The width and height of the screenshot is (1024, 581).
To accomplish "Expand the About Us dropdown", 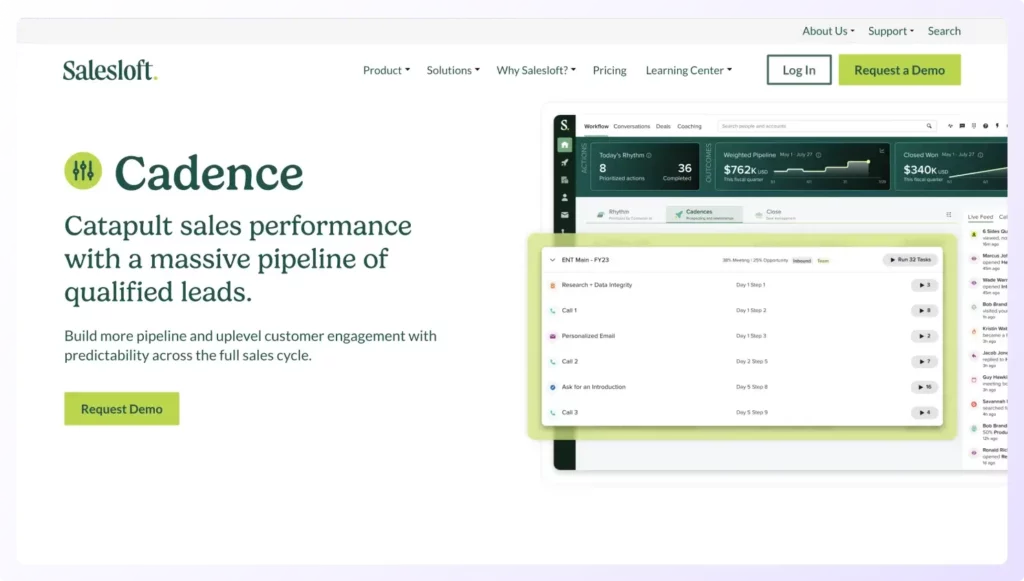I will (x=828, y=31).
